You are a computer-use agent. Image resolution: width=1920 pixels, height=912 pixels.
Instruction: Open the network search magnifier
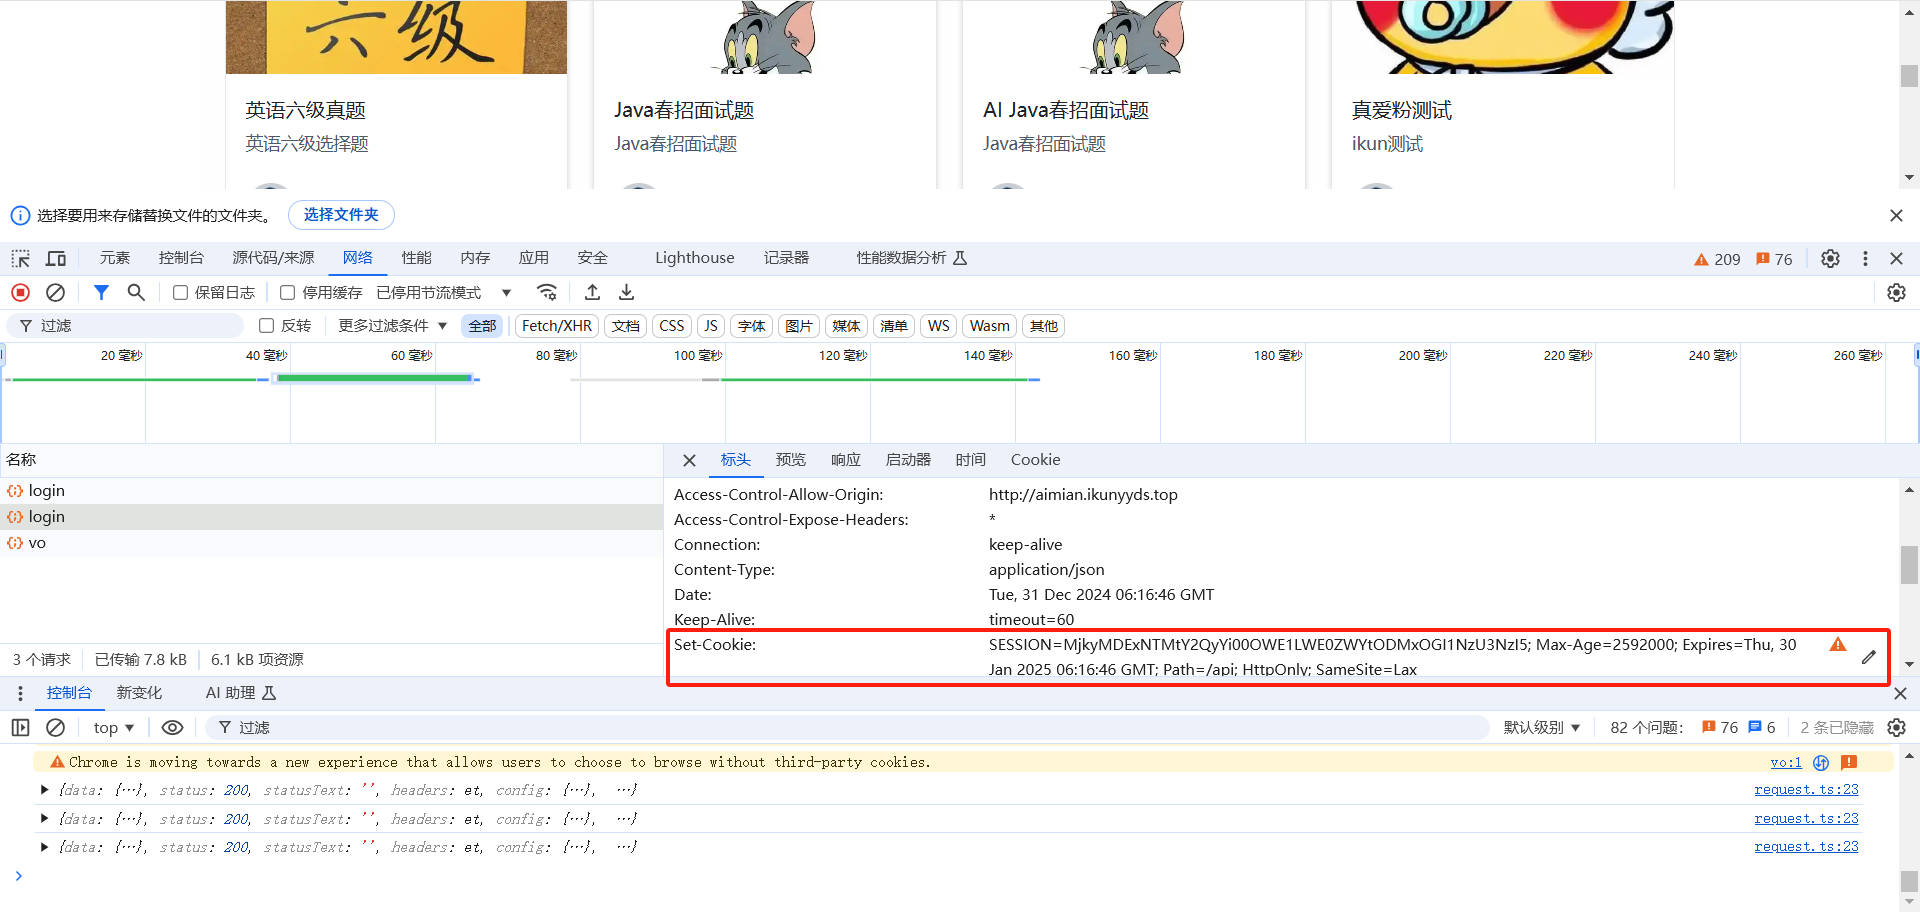tap(136, 293)
